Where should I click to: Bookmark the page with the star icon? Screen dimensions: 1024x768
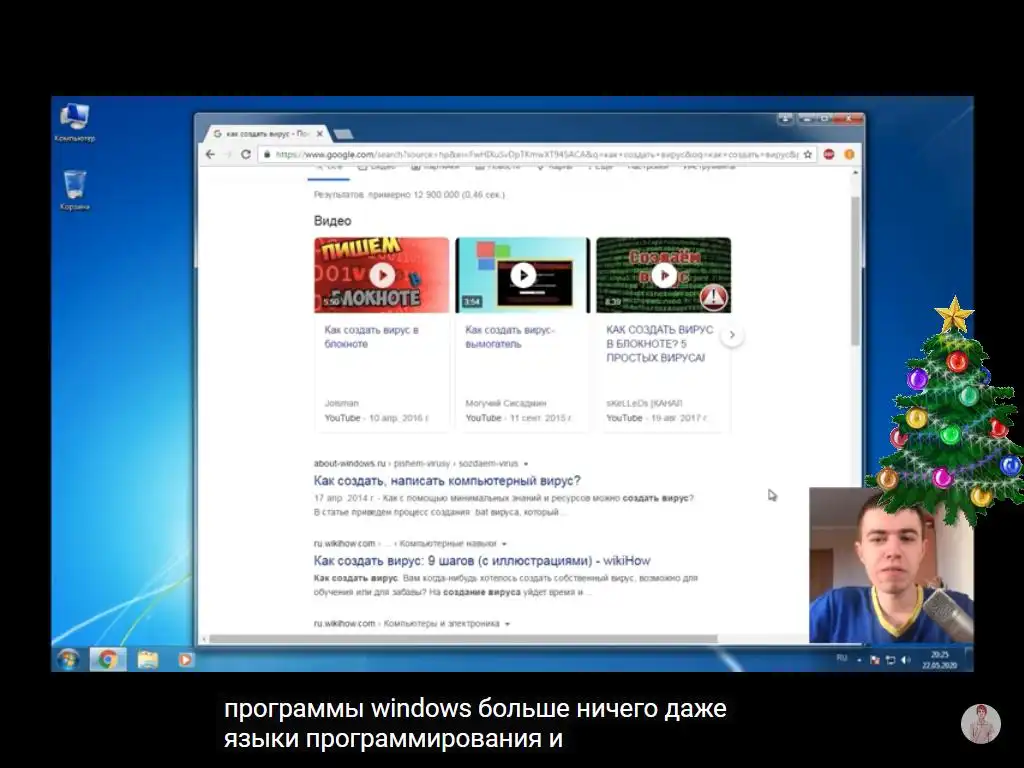[808, 155]
